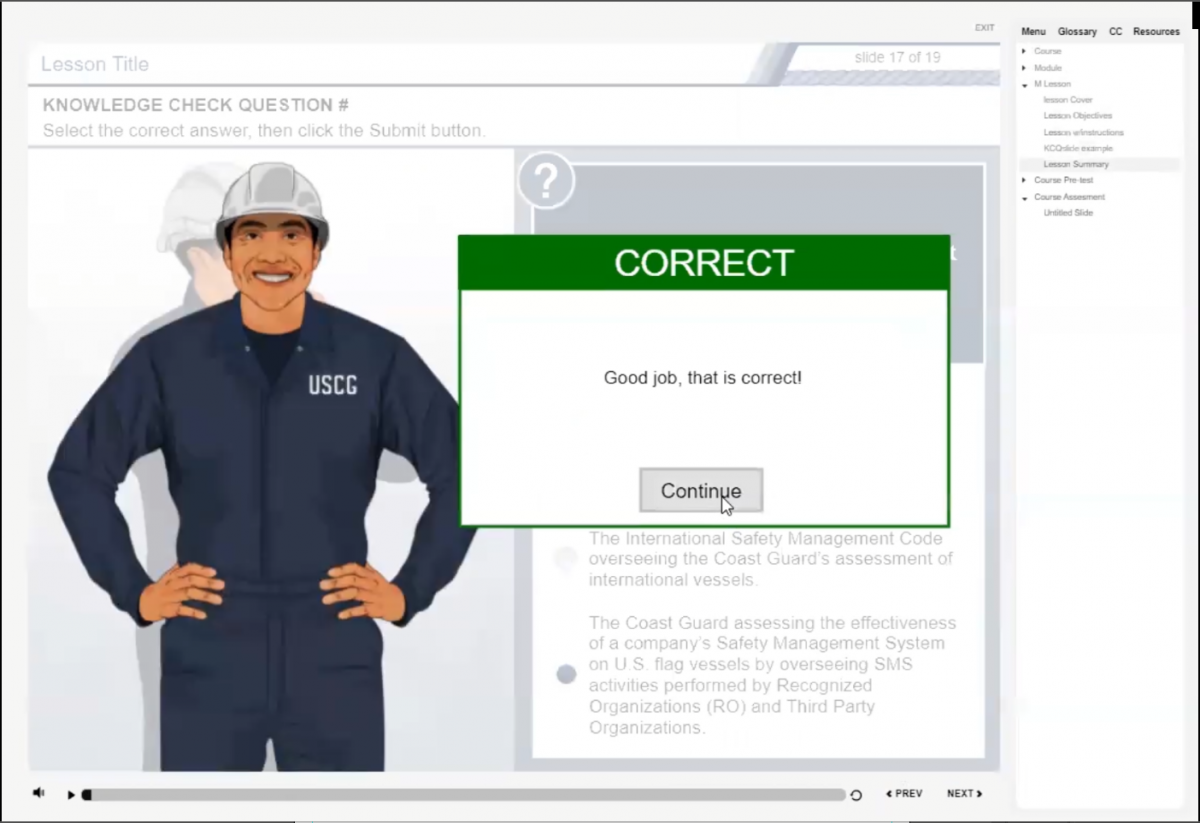Open Lesson Objectives slide in menu

click(1077, 116)
